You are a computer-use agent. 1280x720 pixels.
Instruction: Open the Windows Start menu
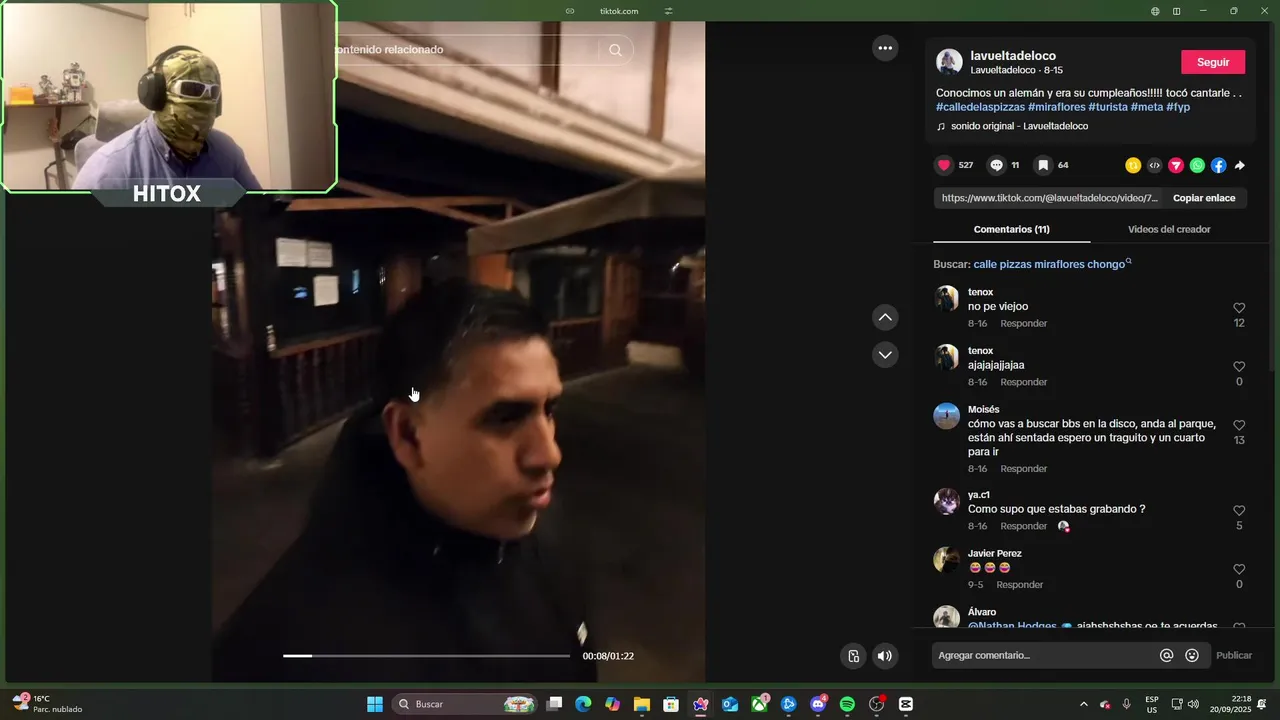coord(375,704)
